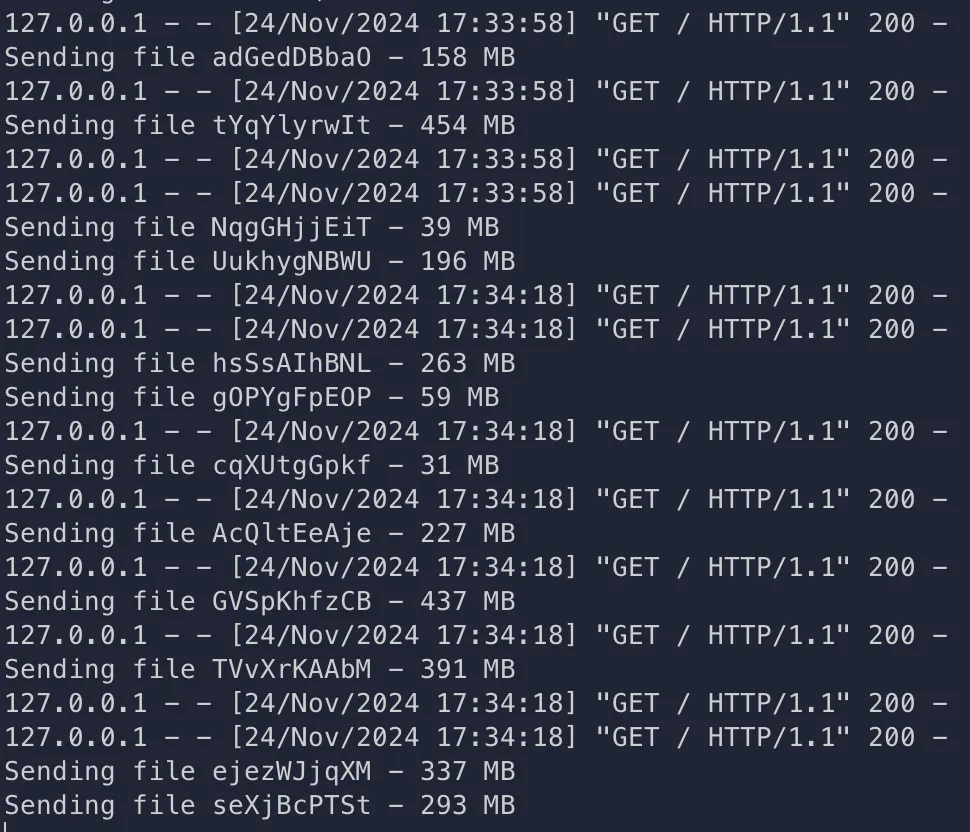The image size is (970, 832).
Task: Select the file name tYqYlyrwIt
Action: pos(284,125)
